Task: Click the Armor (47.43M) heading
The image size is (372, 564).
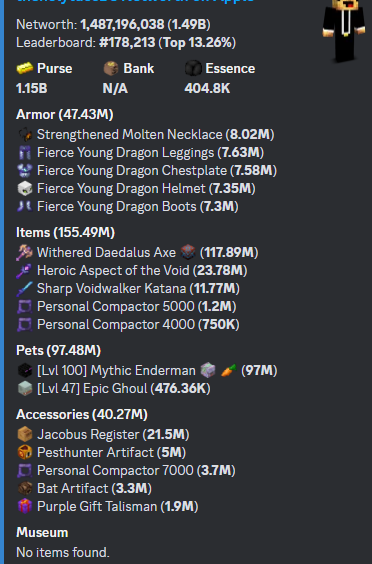Action: (x=65, y=114)
